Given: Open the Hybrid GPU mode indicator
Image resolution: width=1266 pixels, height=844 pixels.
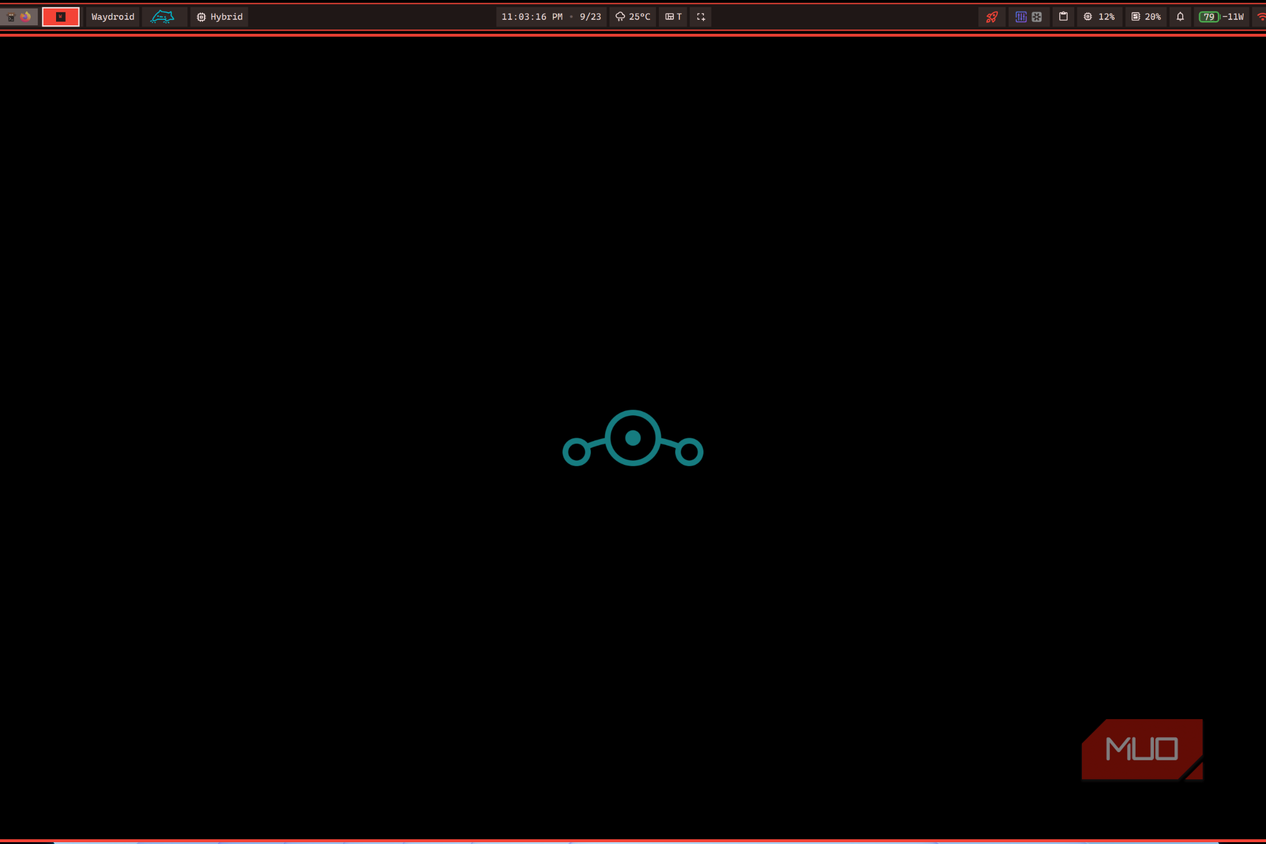Looking at the screenshot, I should [220, 17].
